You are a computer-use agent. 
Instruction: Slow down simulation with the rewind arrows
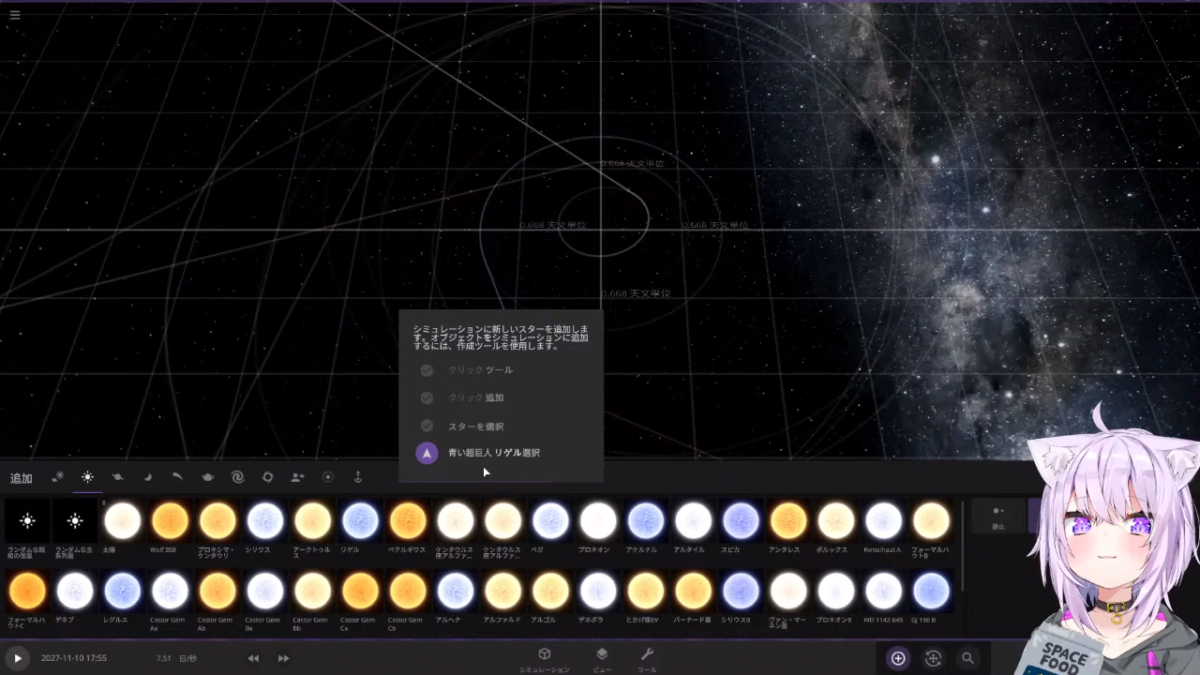pos(253,658)
